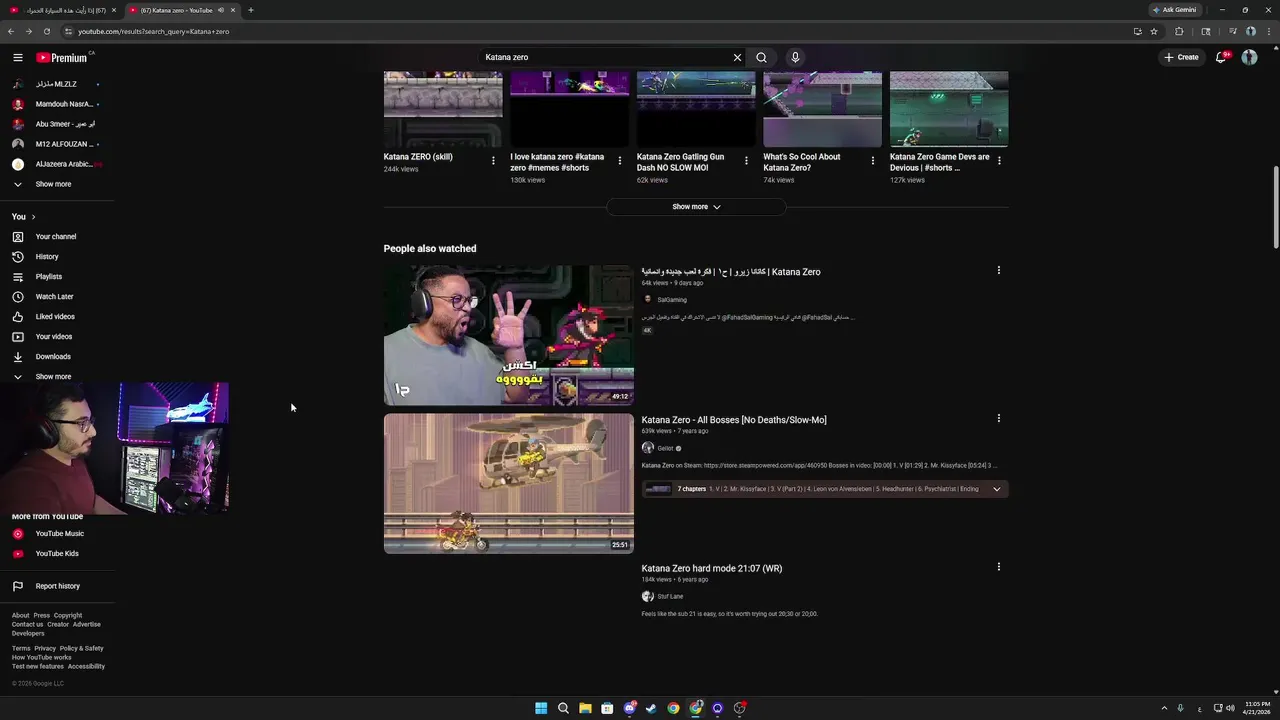Open options for Katana ZERO (skill) short
Screen dimensions: 1280x720
point(493,160)
